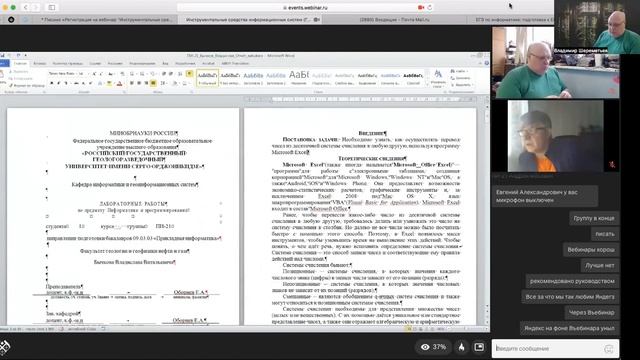This screenshot has width=640, height=360.
Task: Click the Format Painter tool
Action: click(x=27, y=86)
